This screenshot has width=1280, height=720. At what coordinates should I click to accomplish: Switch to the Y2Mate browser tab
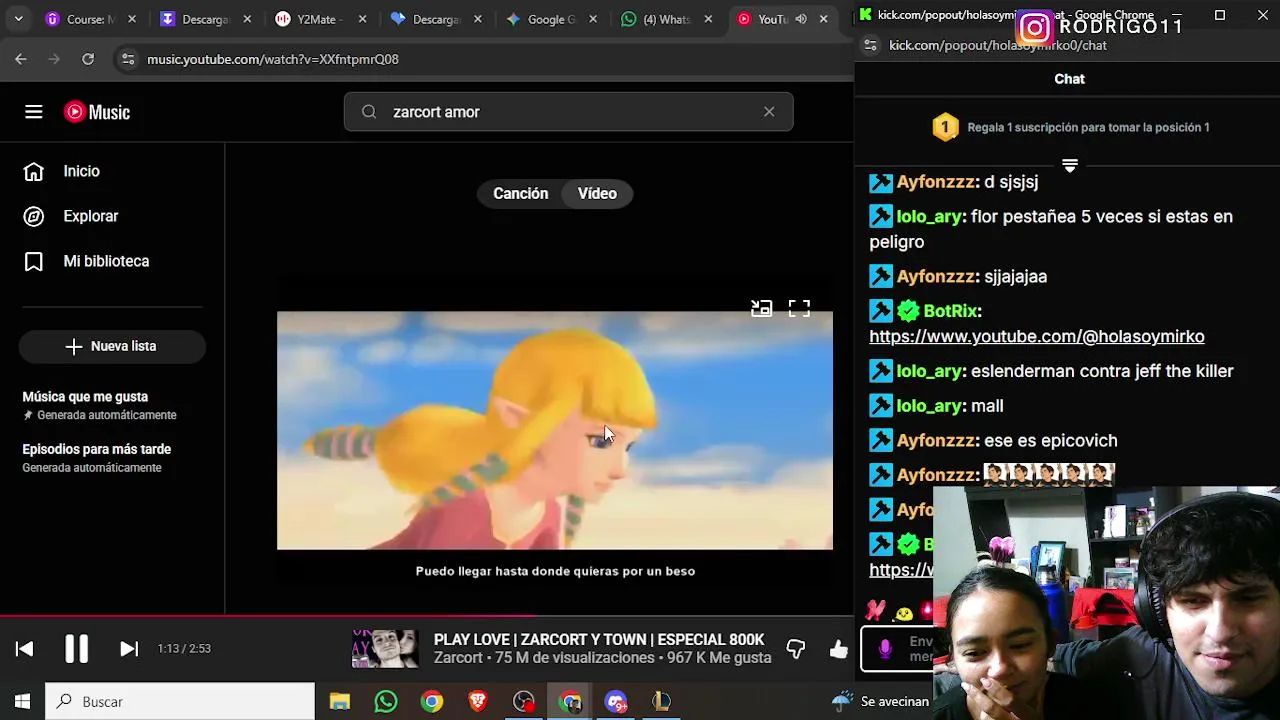[x=320, y=19]
